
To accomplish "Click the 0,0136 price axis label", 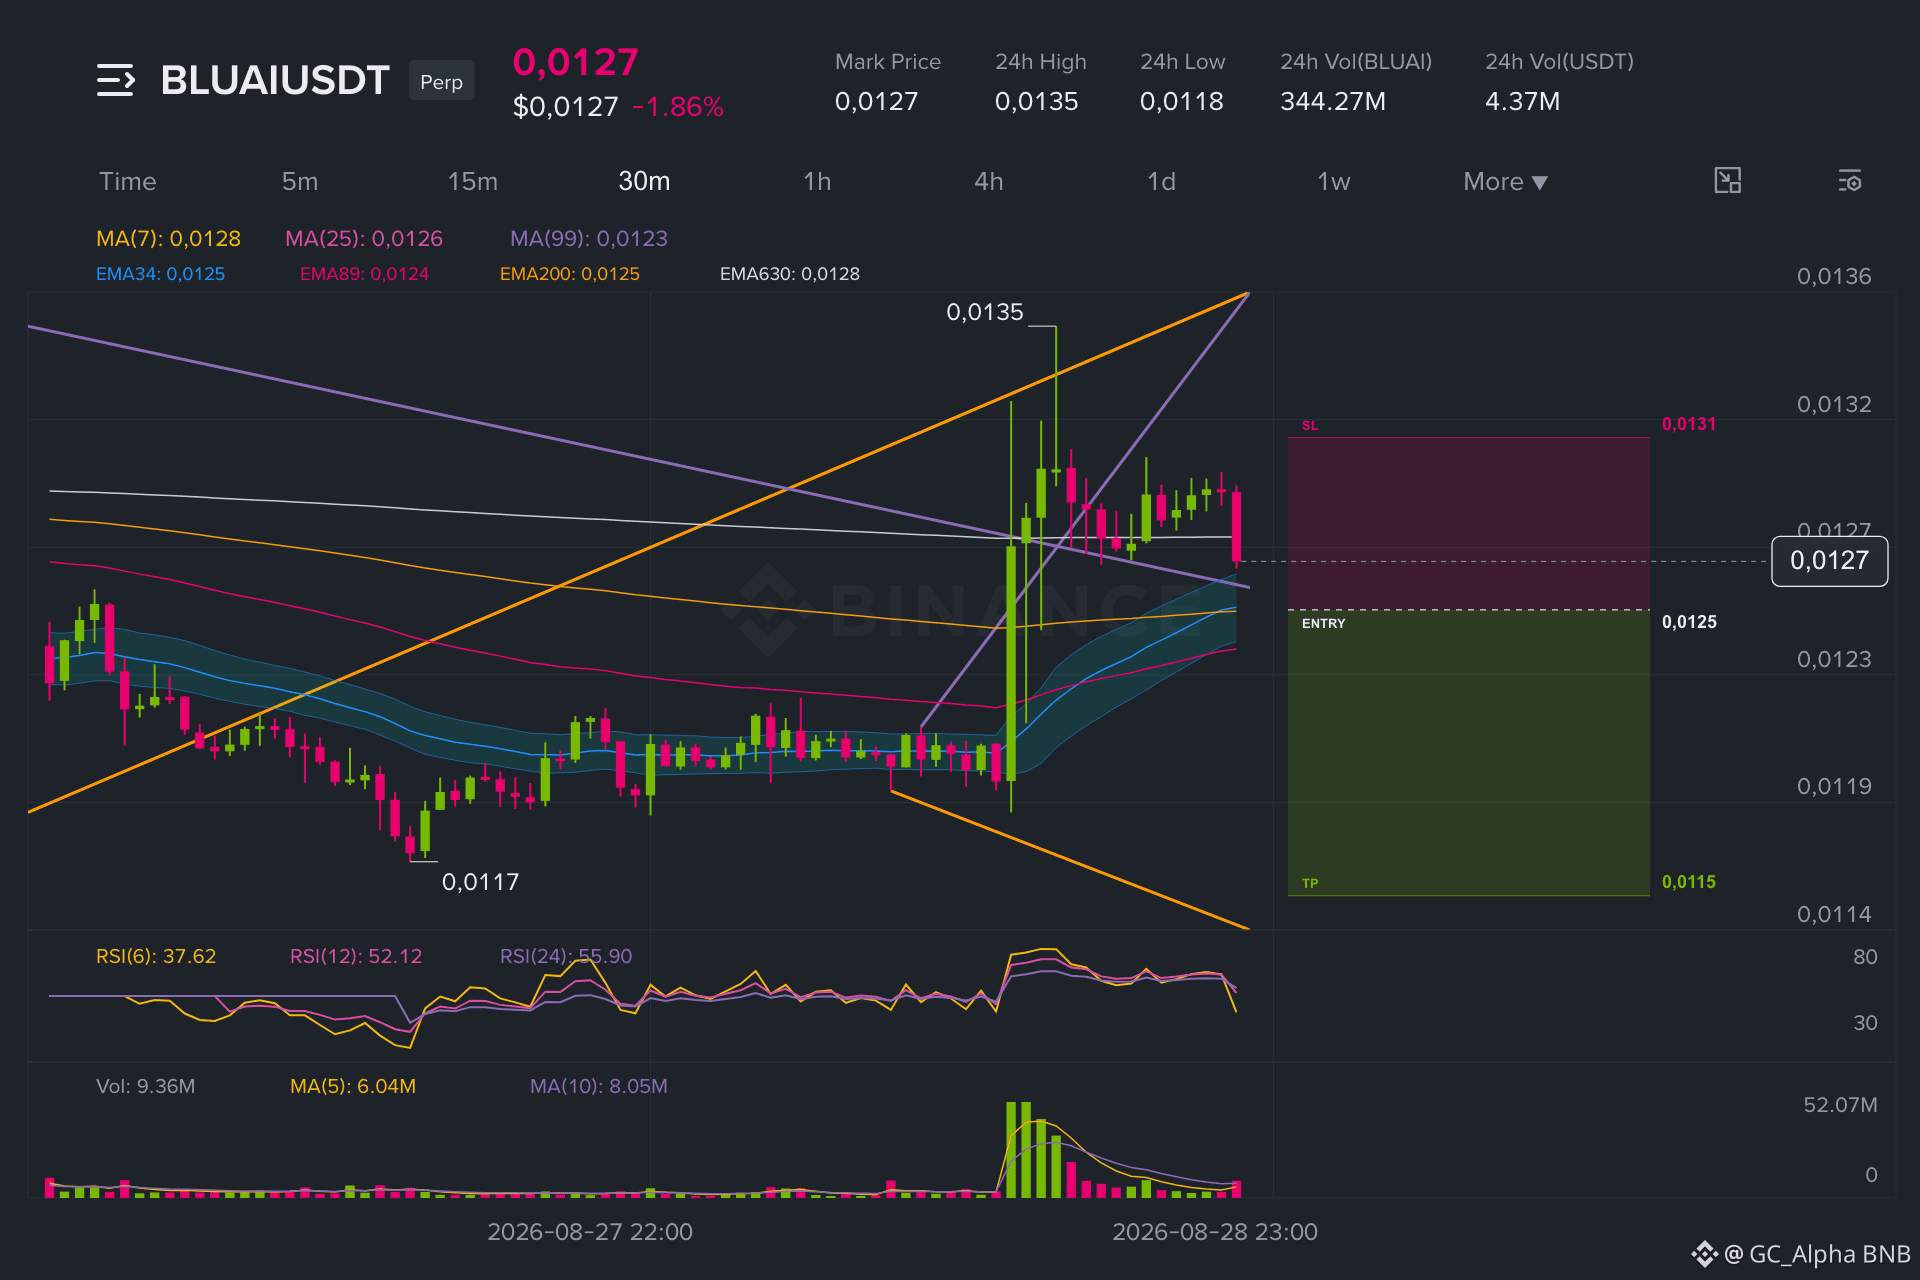I will (1834, 277).
